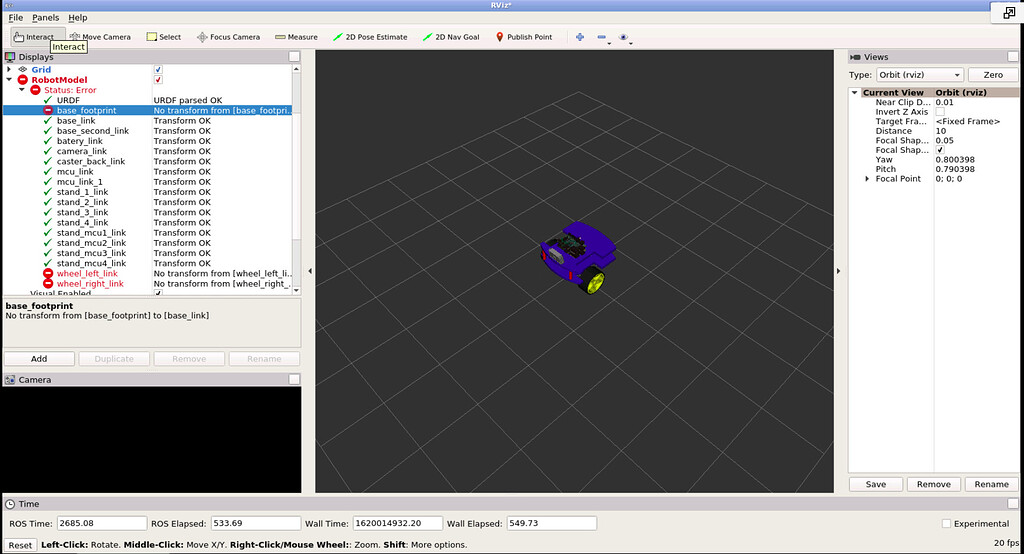The height and width of the screenshot is (554, 1024).
Task: Select the caster_back_link row
Action: [148, 161]
